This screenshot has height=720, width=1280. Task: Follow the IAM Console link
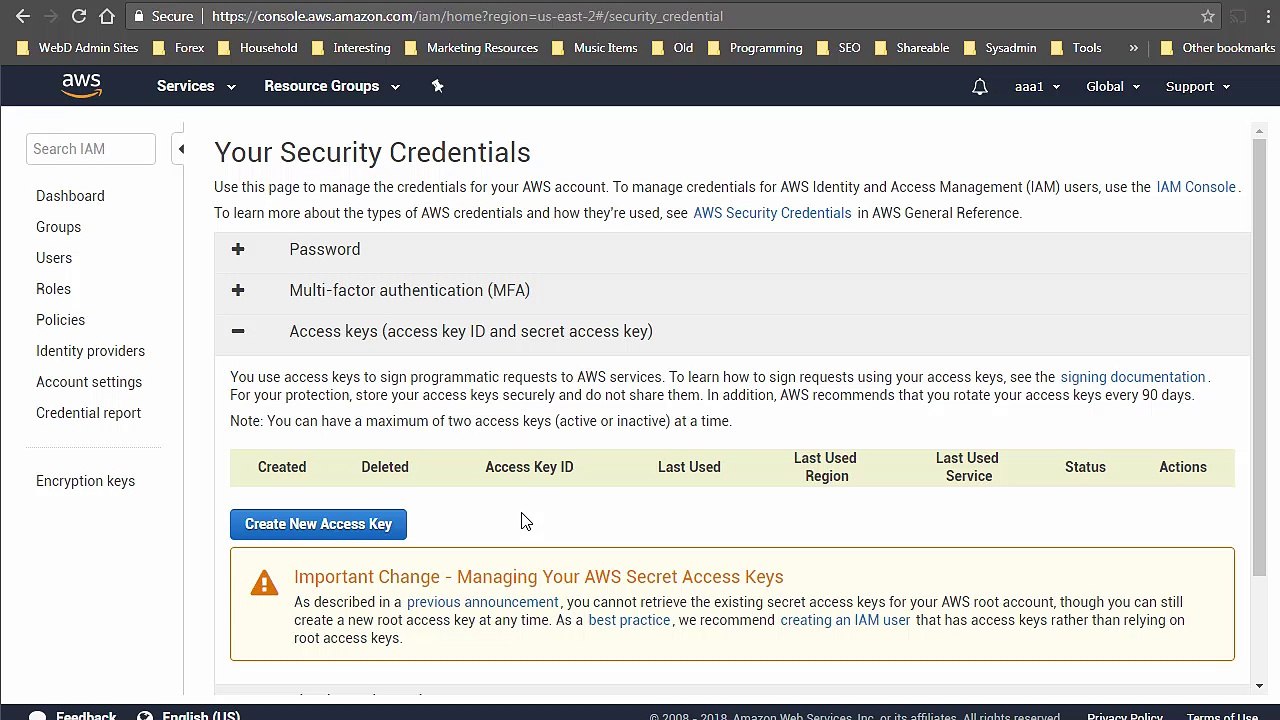1196,187
